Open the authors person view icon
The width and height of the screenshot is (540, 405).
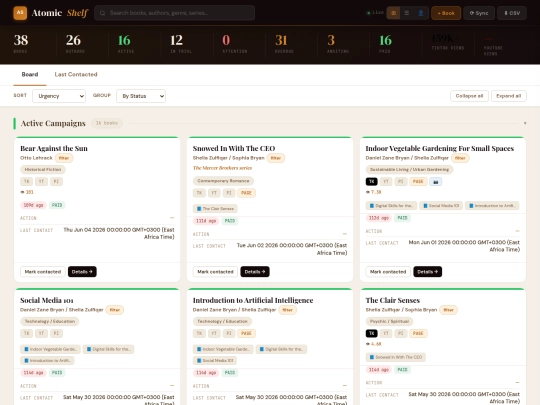tap(420, 13)
